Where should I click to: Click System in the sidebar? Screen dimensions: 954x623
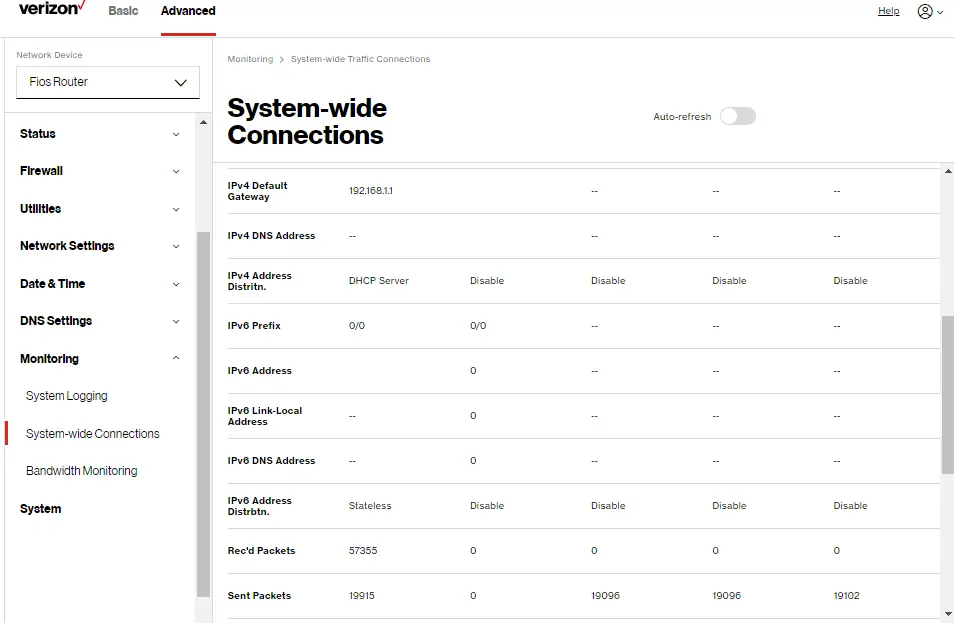pos(40,509)
